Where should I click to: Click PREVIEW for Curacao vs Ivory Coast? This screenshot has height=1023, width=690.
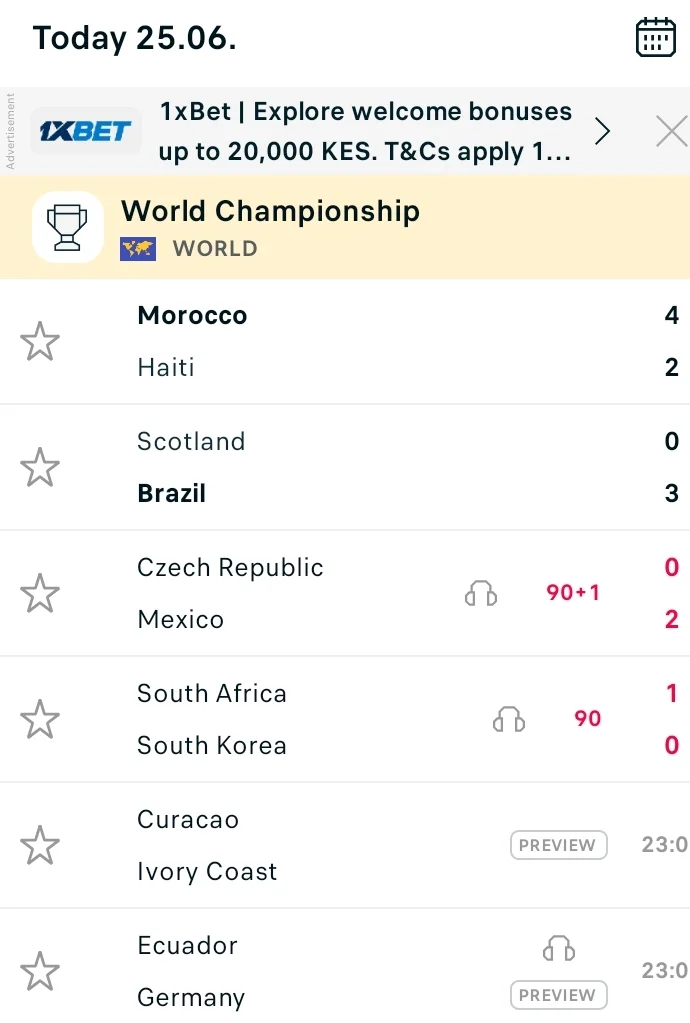point(559,845)
